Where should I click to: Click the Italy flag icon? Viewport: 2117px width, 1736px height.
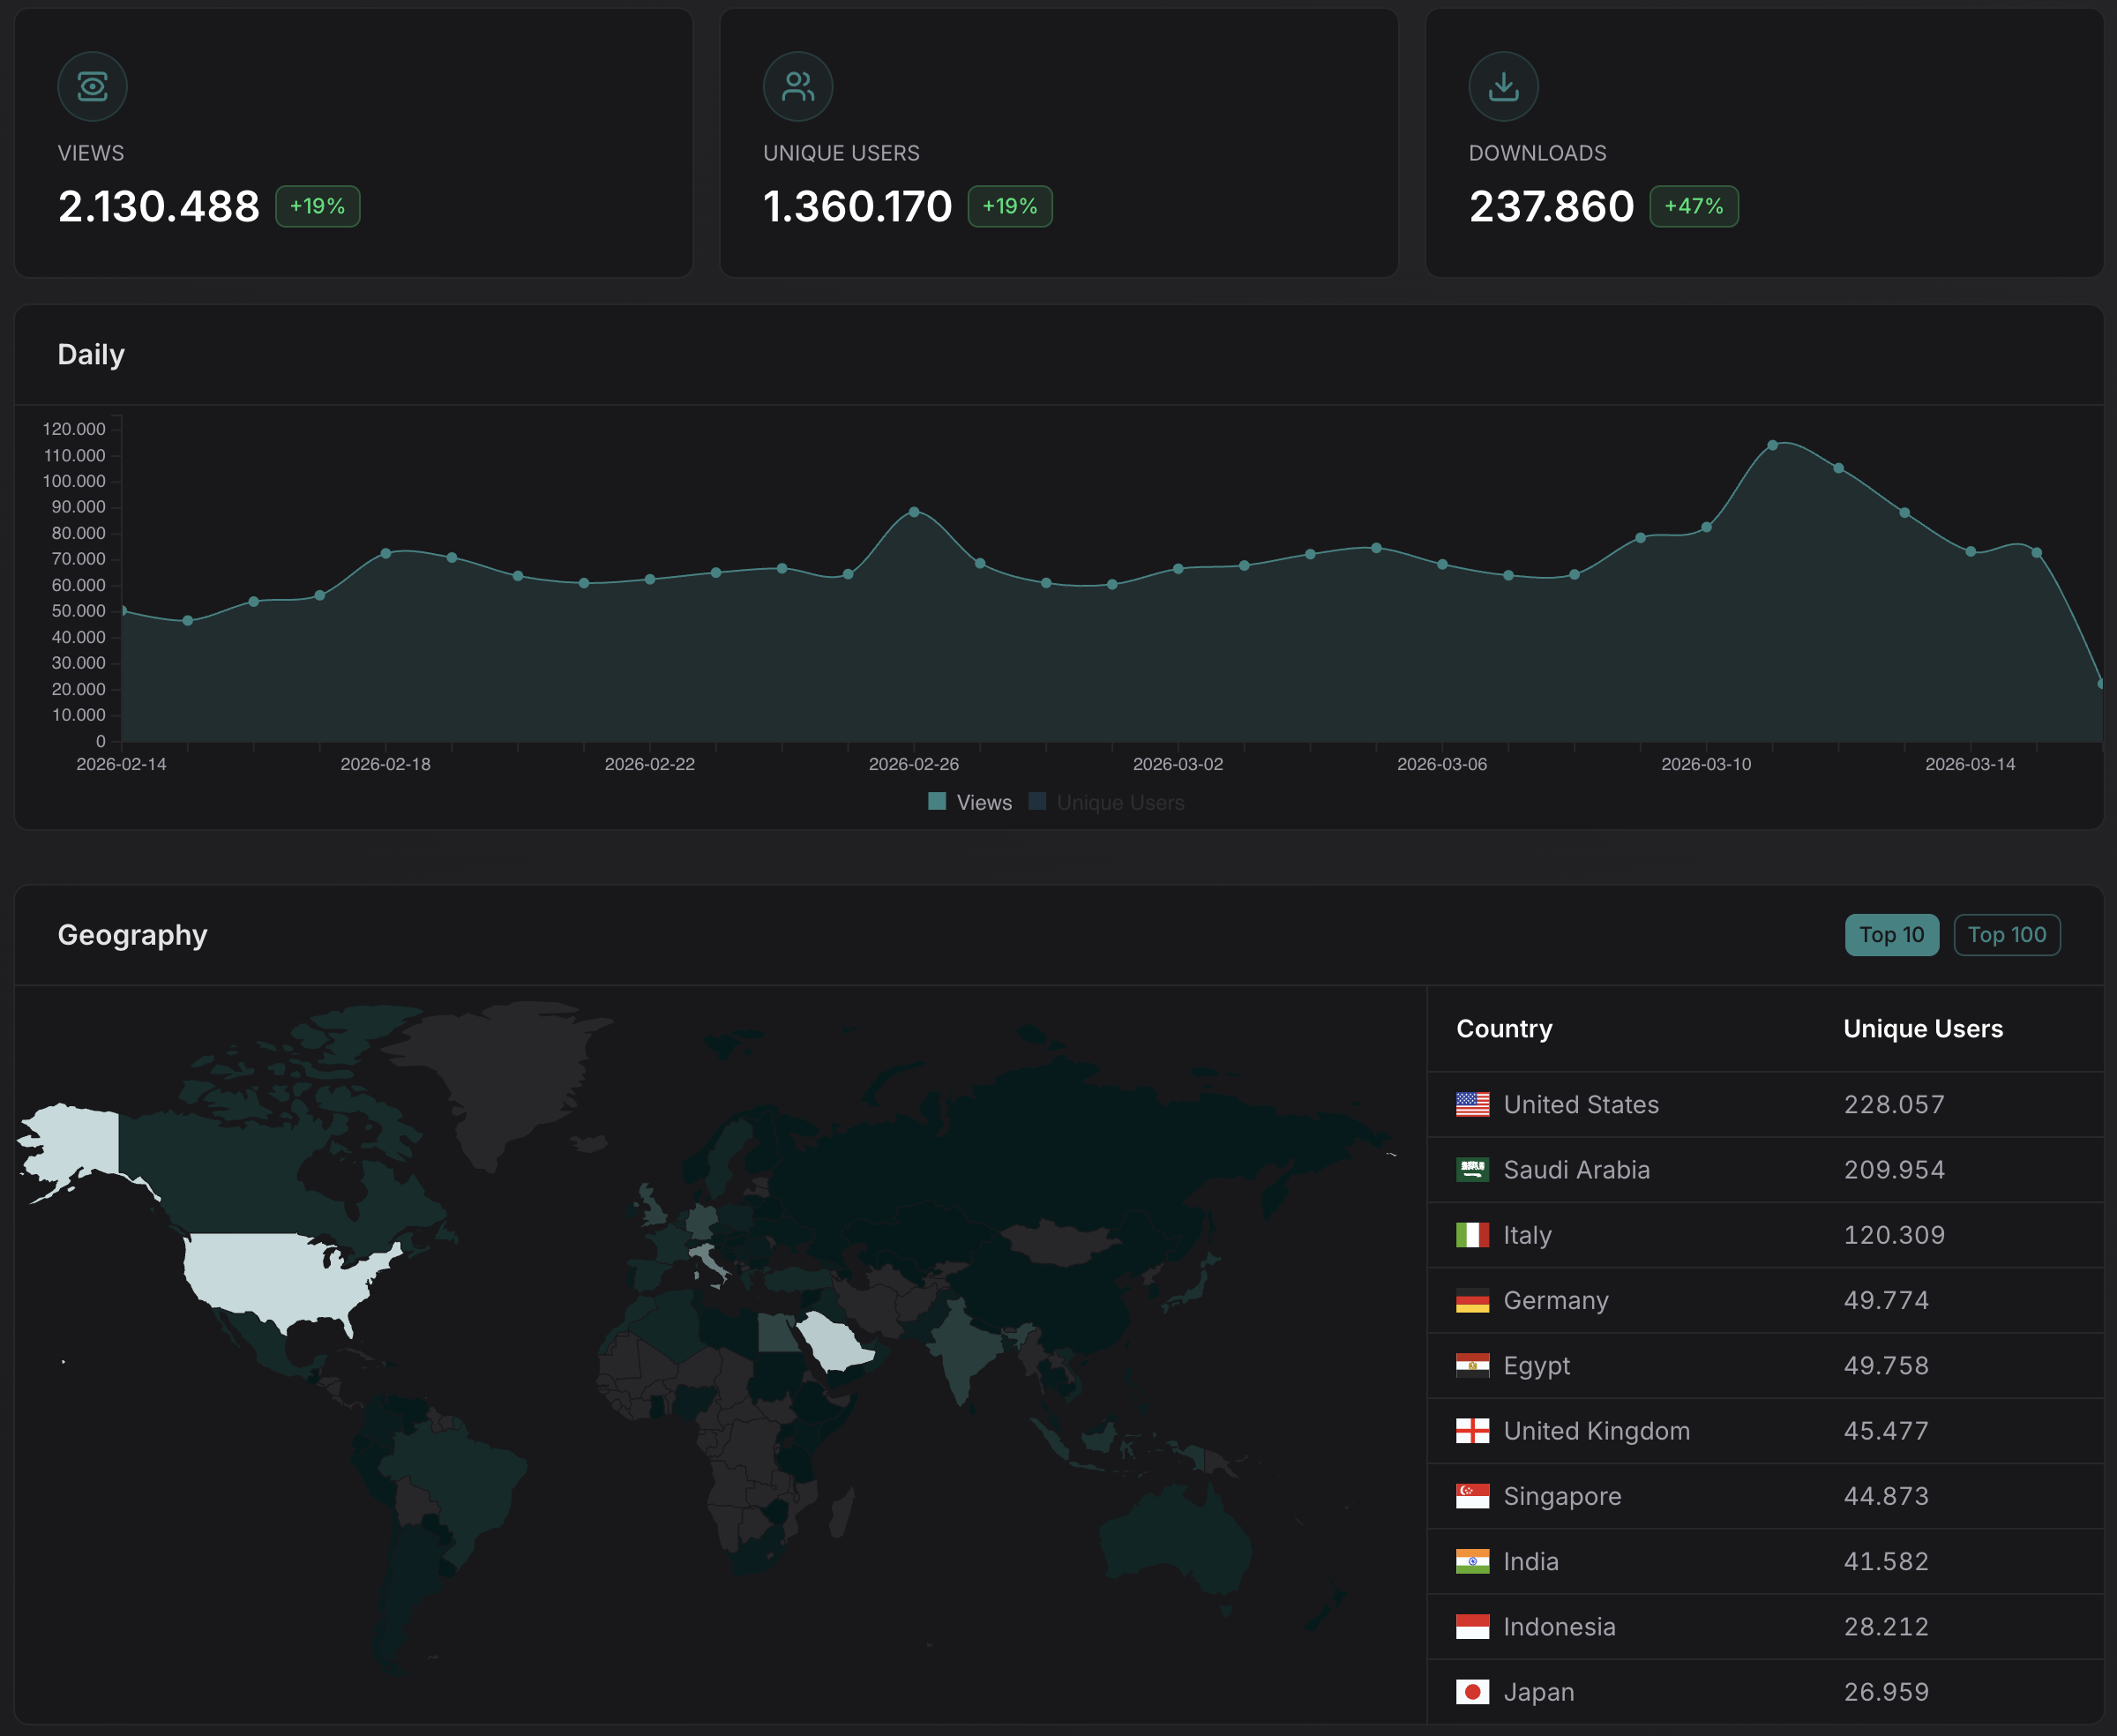(x=1472, y=1235)
